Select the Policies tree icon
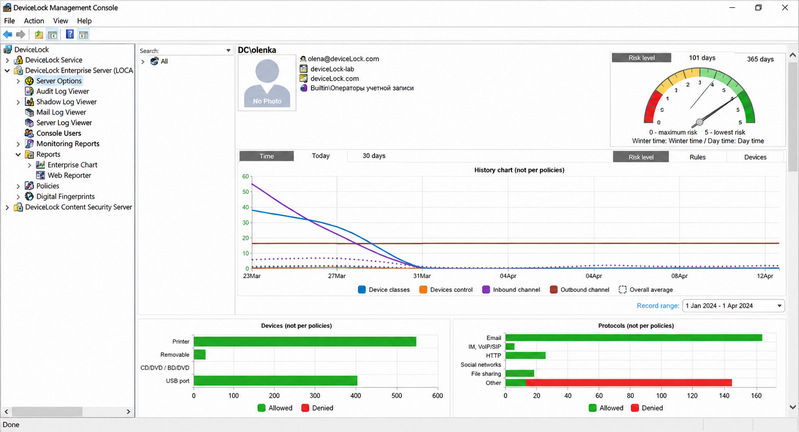 click(x=30, y=185)
